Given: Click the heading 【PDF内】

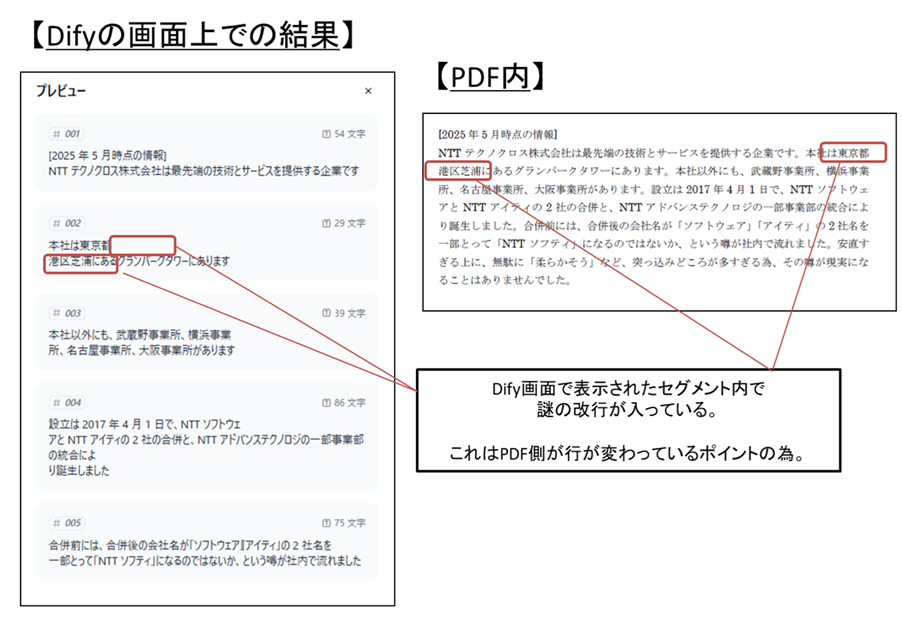Looking at the screenshot, I should 490,77.
